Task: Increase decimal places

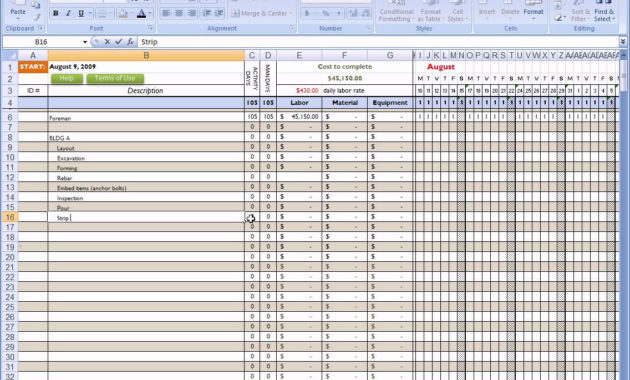Action: tap(353, 13)
